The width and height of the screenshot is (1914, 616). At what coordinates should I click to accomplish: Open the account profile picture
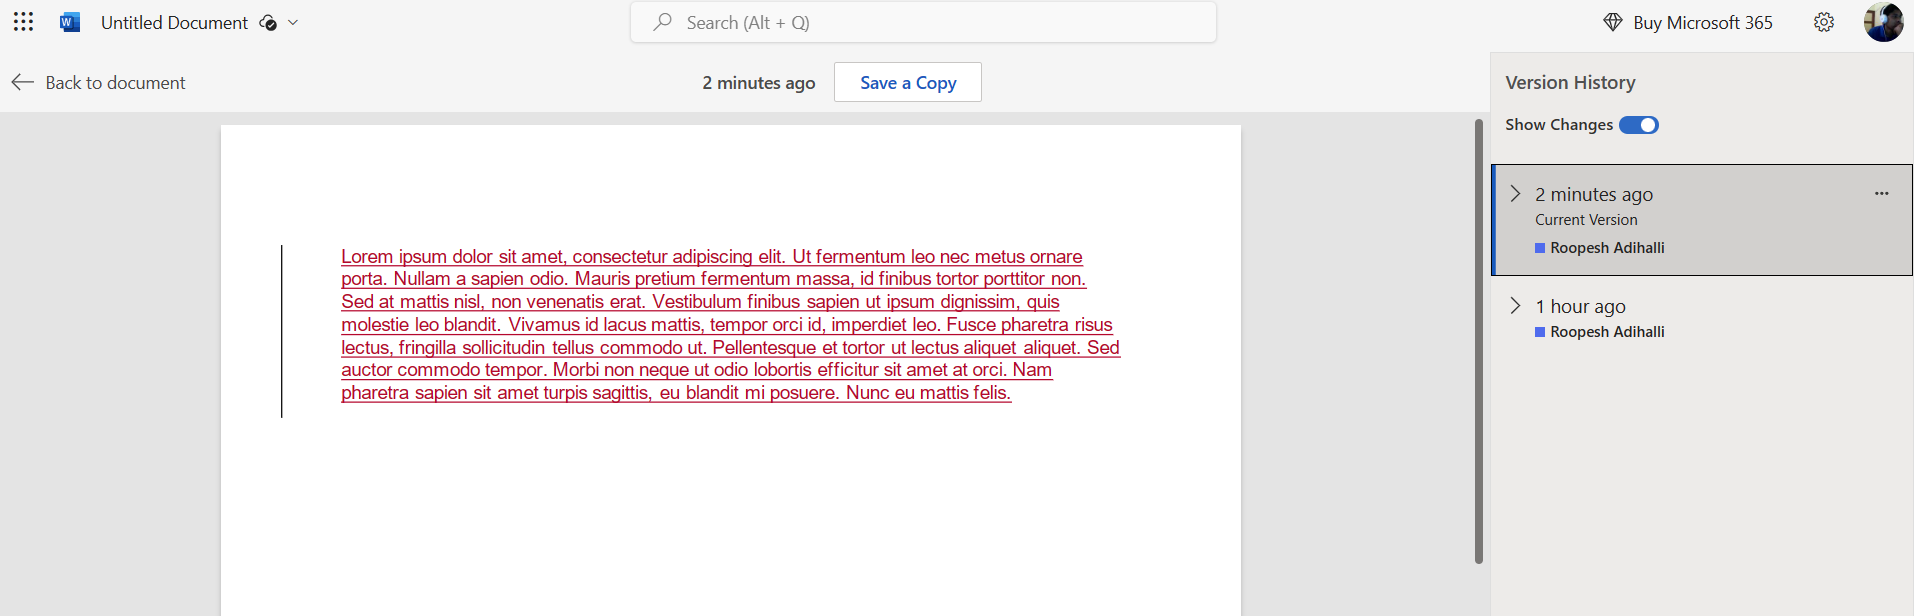pos(1883,22)
